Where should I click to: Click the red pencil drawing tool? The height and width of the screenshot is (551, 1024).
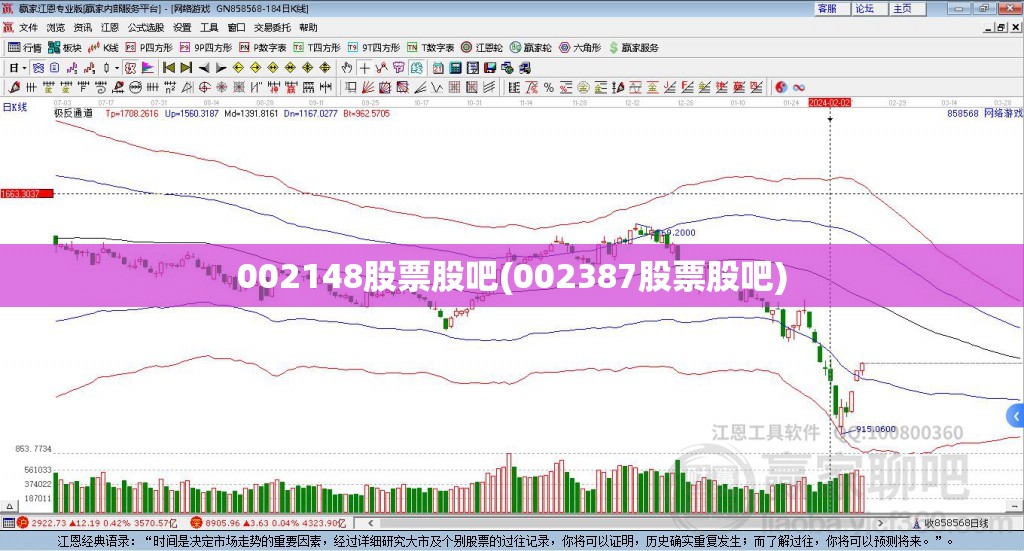pos(14,87)
